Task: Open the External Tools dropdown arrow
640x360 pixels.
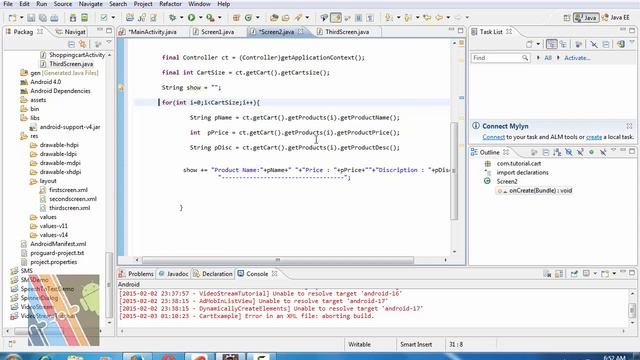Action: click(x=220, y=18)
